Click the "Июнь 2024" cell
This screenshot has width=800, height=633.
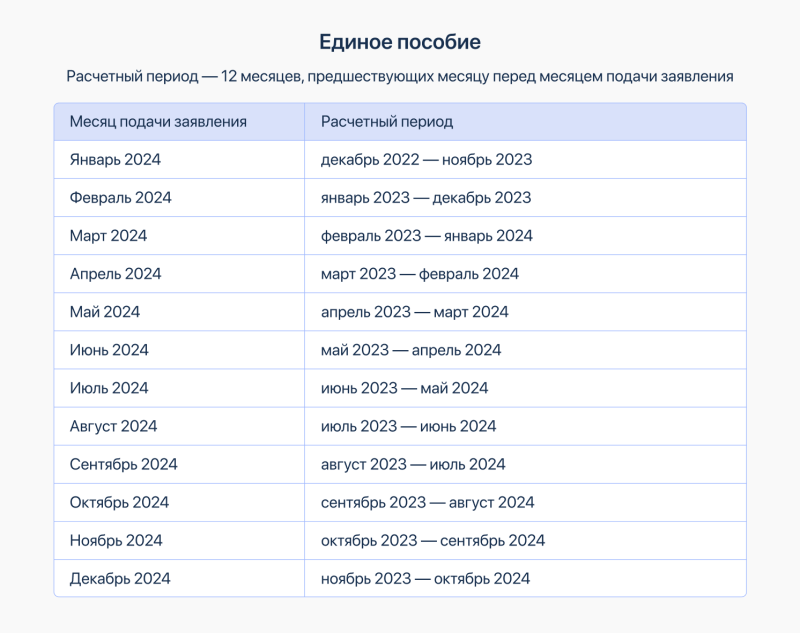pos(109,350)
